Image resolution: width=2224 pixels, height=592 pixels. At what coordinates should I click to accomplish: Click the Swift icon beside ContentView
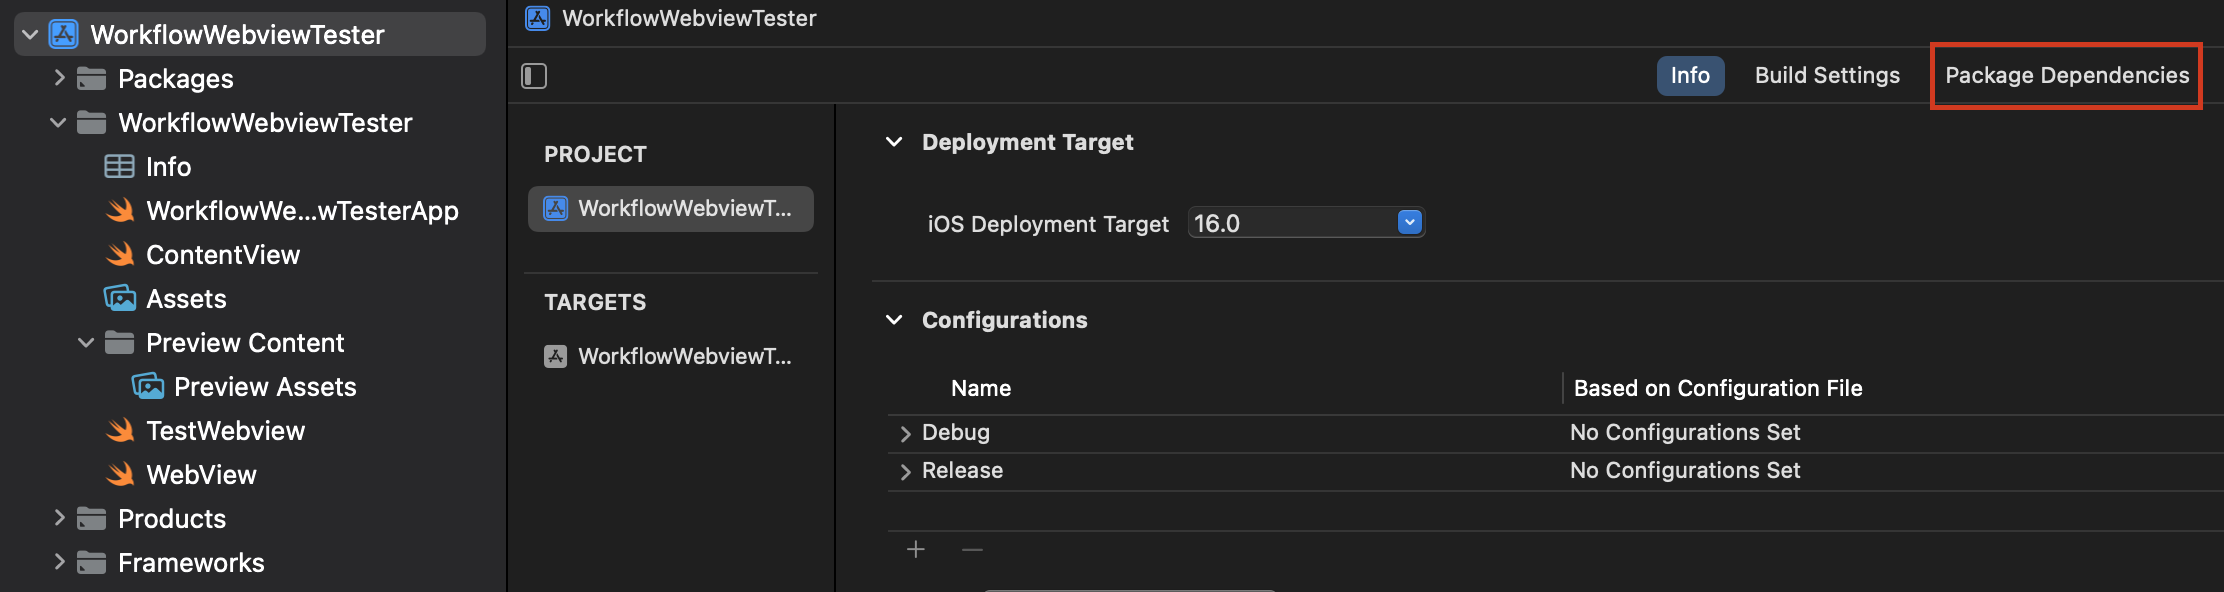[120, 254]
